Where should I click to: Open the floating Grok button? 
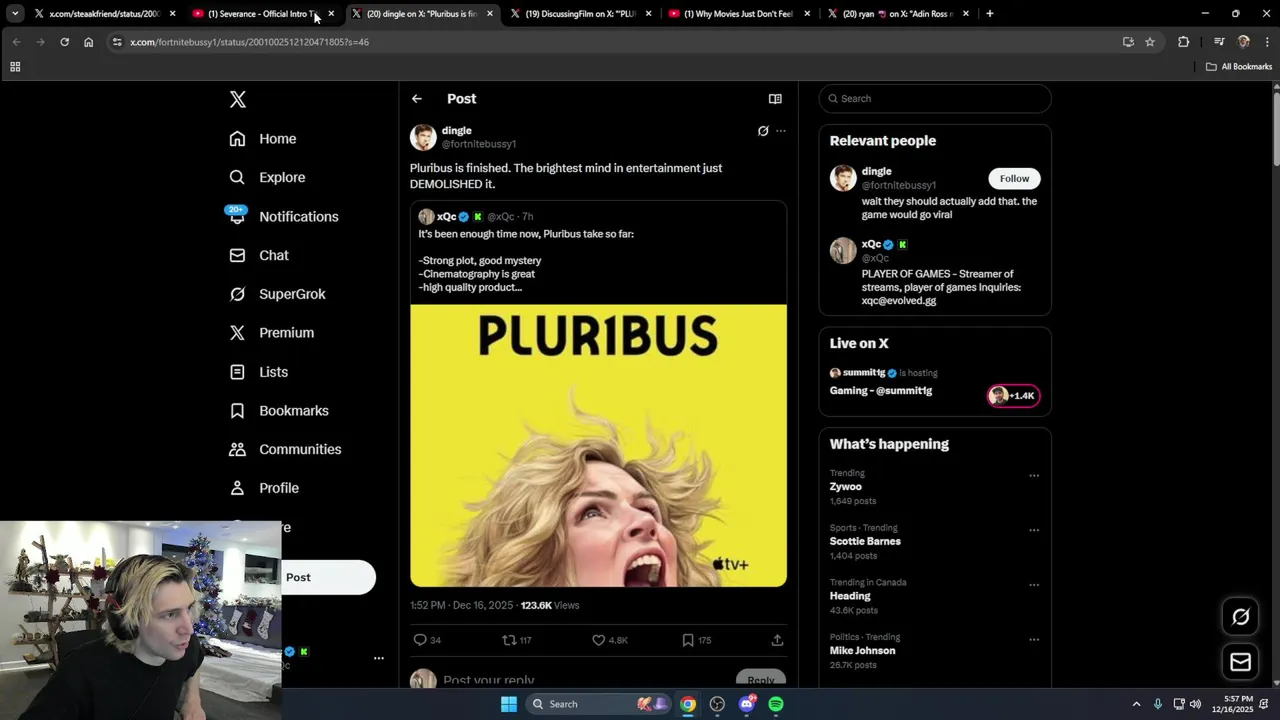click(x=1241, y=617)
